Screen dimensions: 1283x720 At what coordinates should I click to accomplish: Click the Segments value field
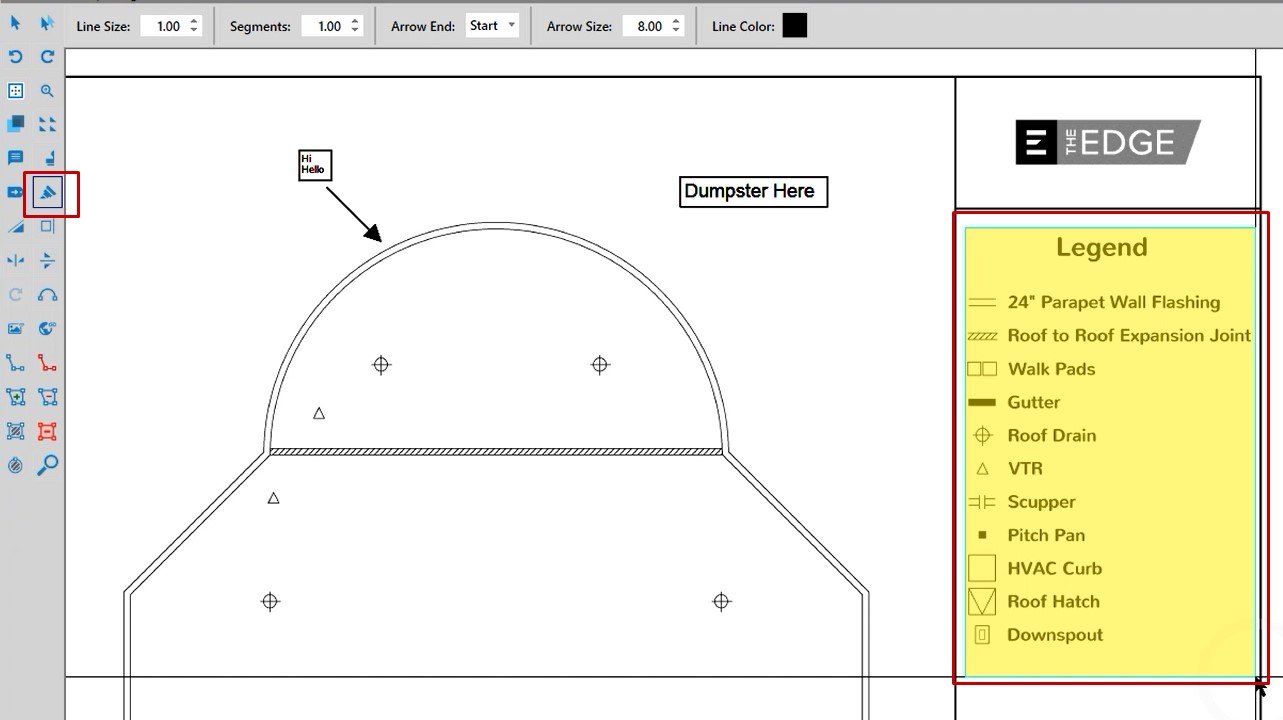click(329, 26)
